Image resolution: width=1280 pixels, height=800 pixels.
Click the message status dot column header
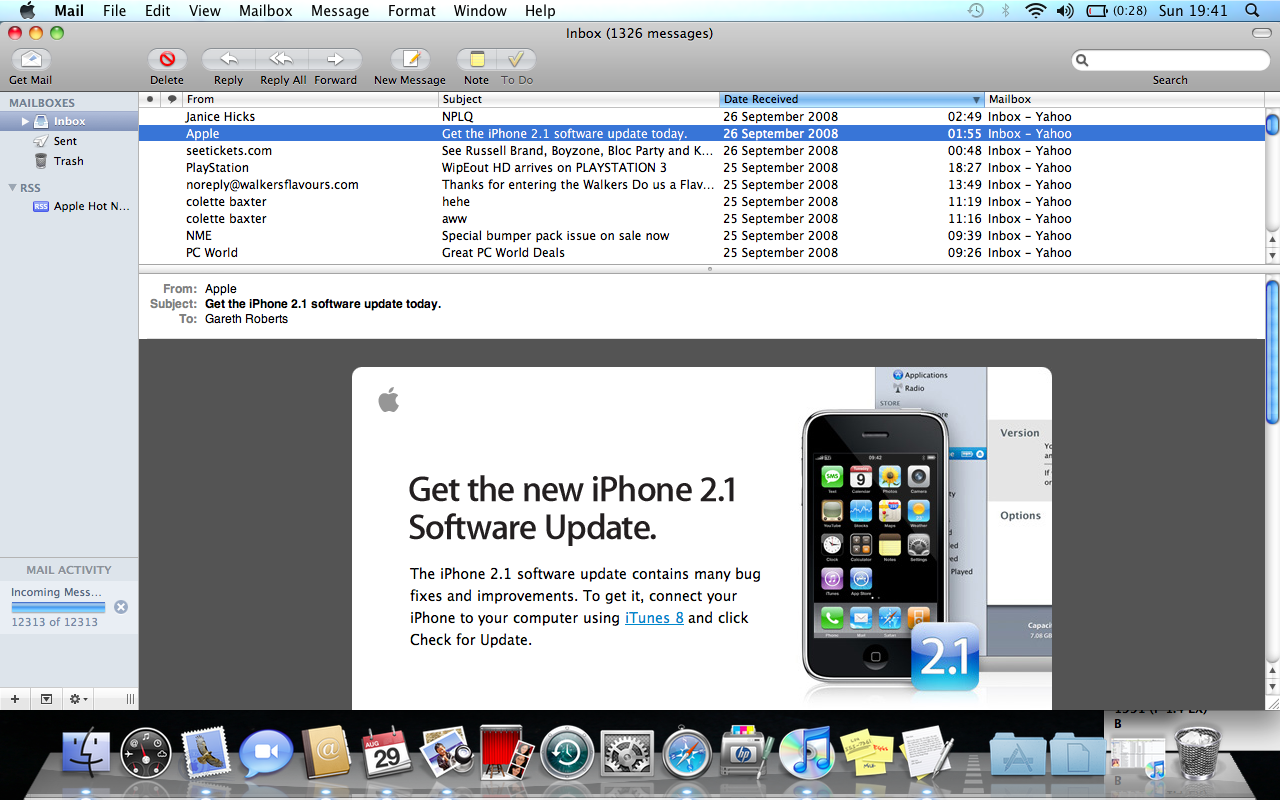(x=150, y=99)
